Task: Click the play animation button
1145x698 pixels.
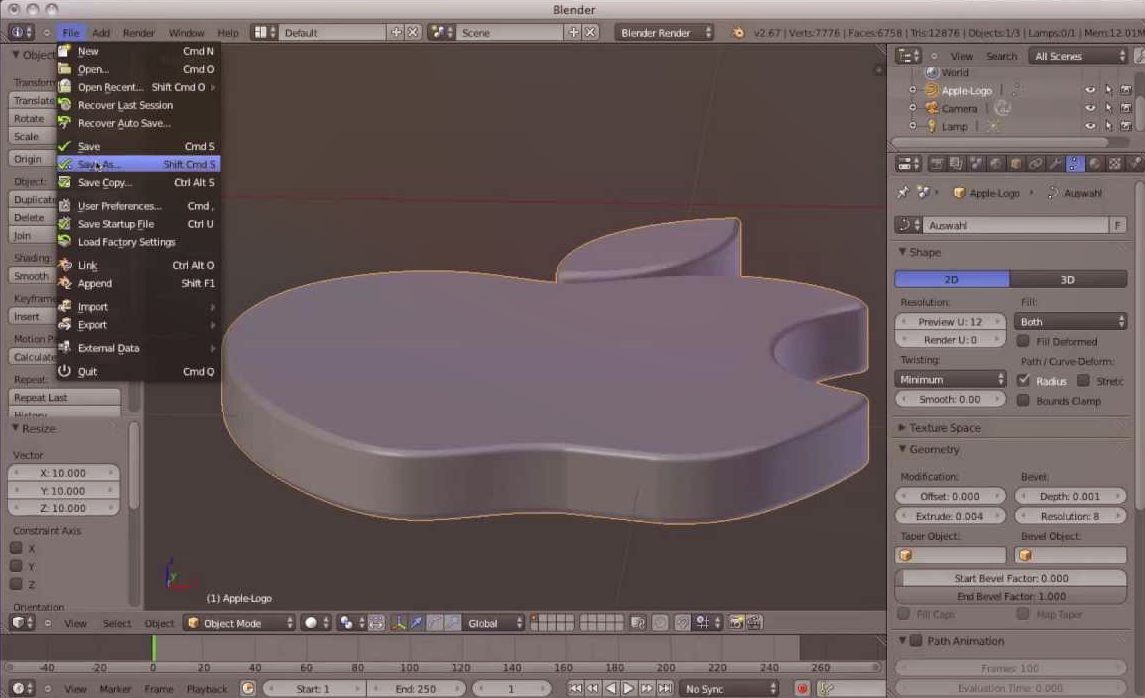Action: [x=628, y=689]
